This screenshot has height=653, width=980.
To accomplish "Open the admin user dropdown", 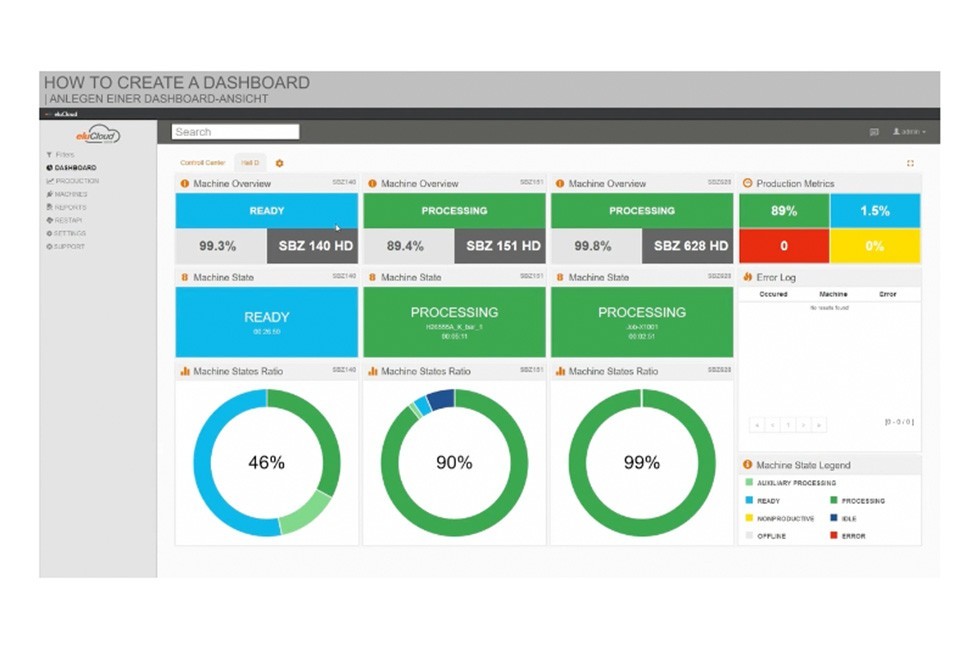I will click(909, 132).
